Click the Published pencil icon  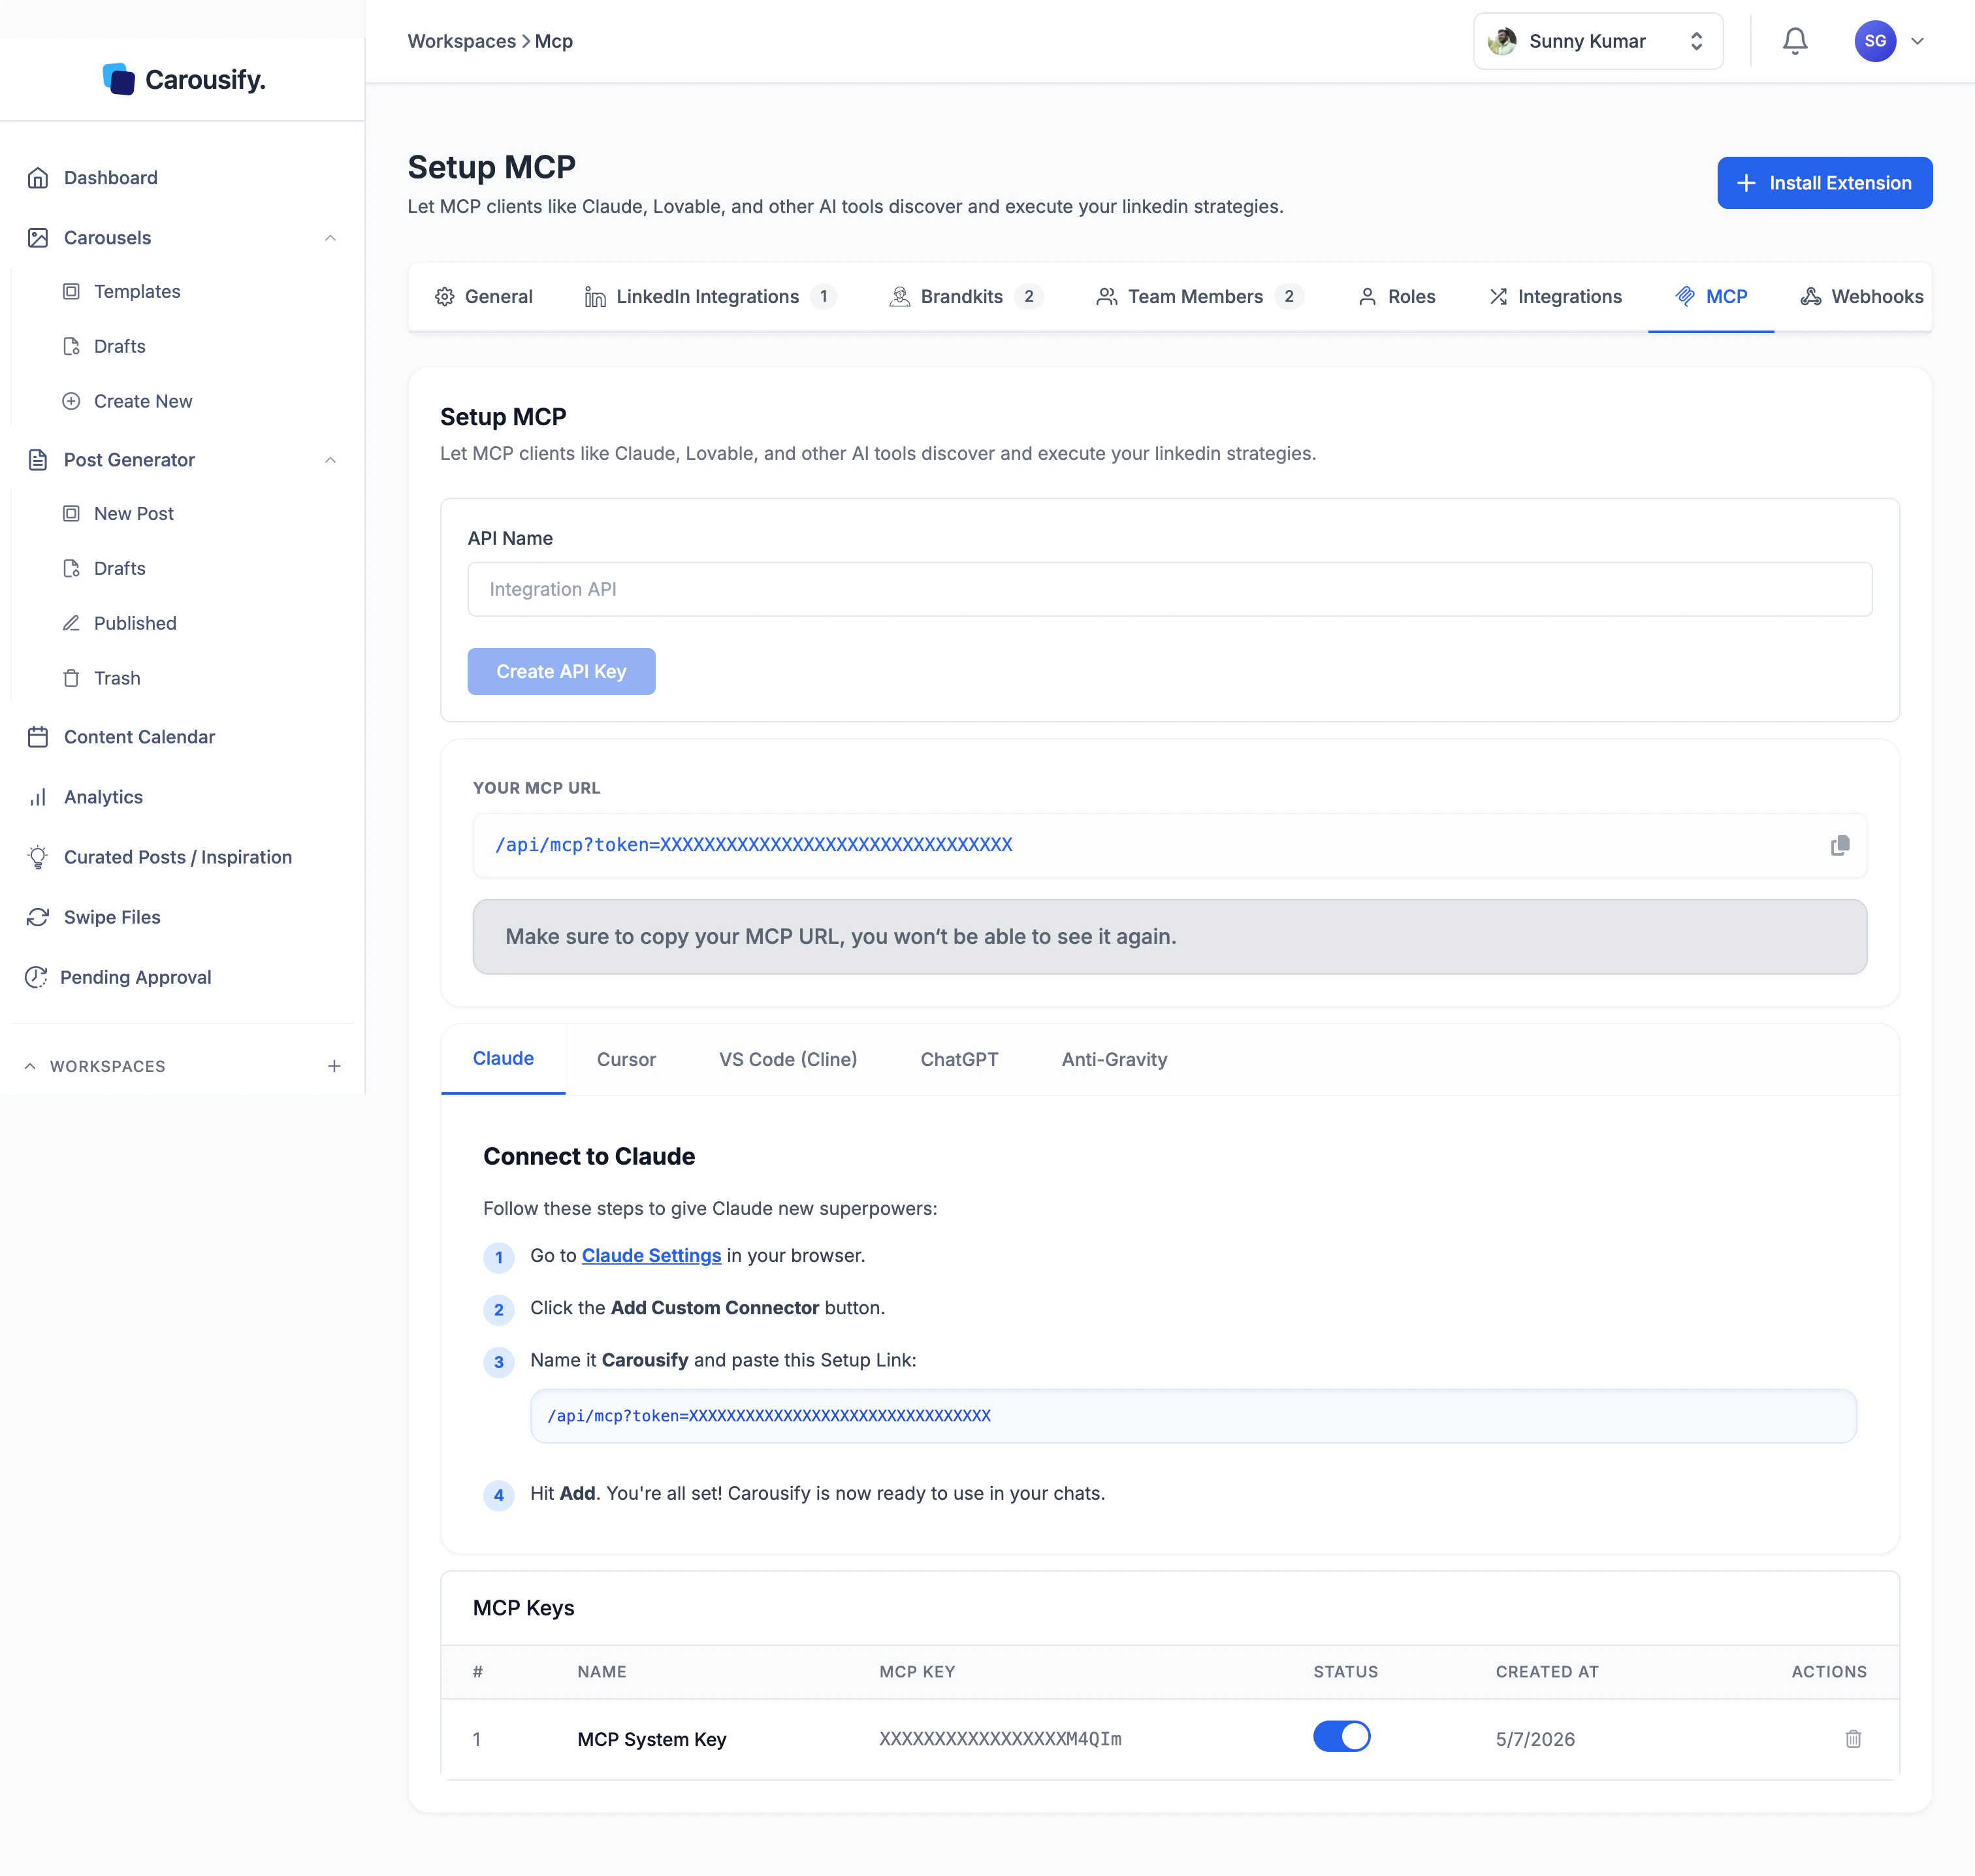pos(71,623)
